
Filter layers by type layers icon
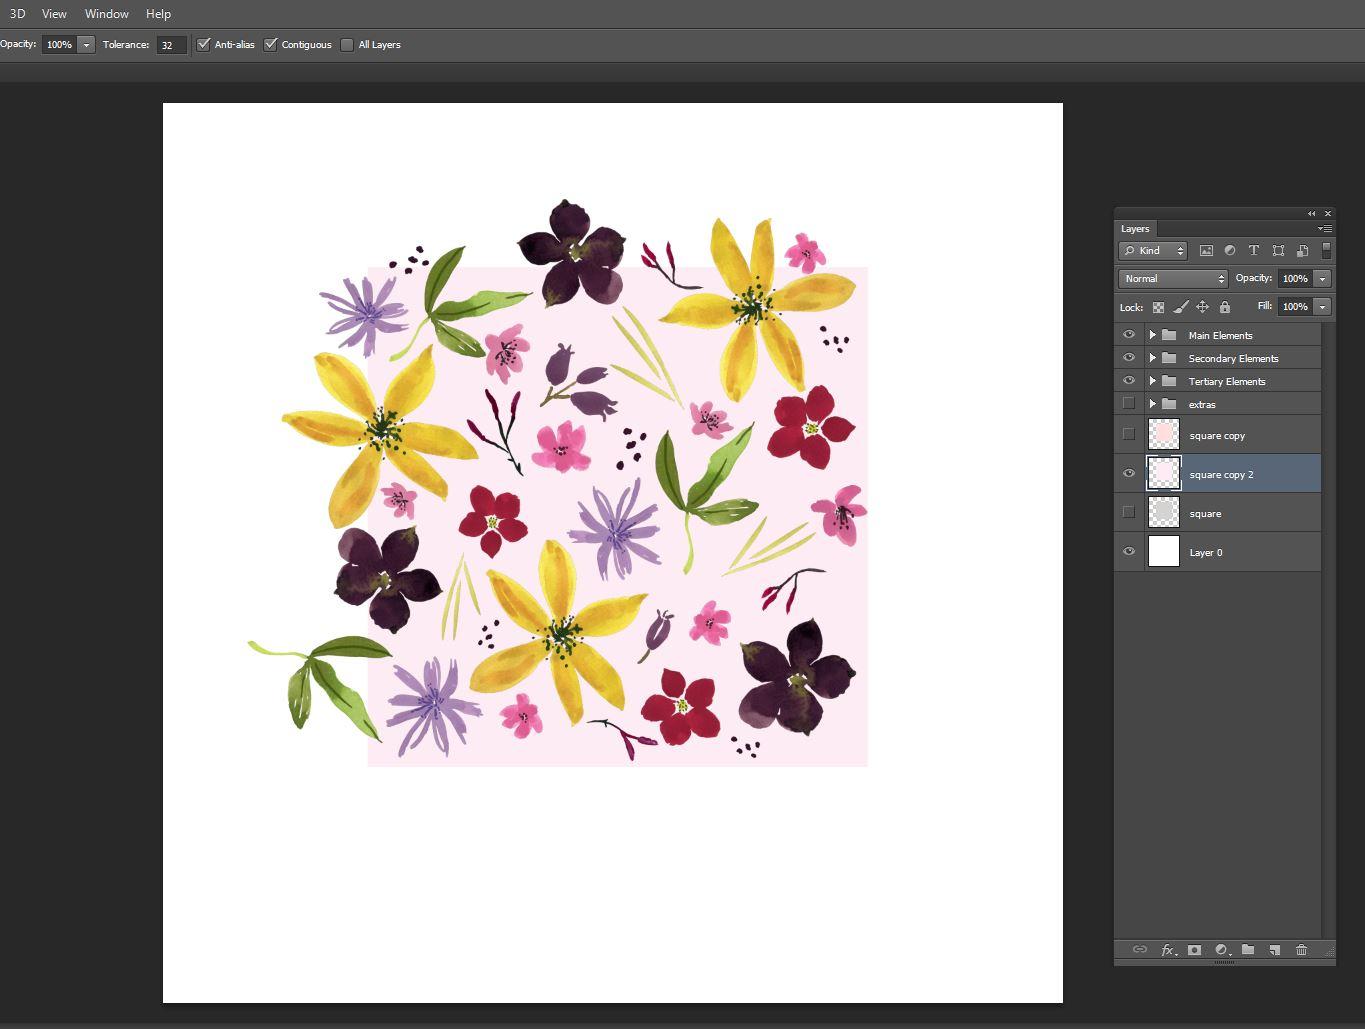coord(1254,251)
